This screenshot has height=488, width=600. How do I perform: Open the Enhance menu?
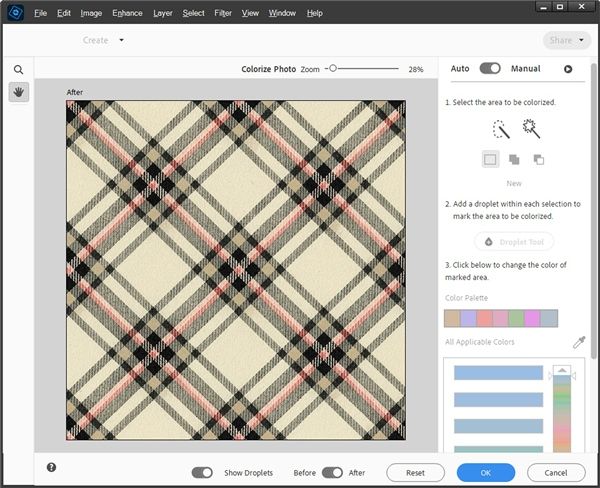point(127,13)
